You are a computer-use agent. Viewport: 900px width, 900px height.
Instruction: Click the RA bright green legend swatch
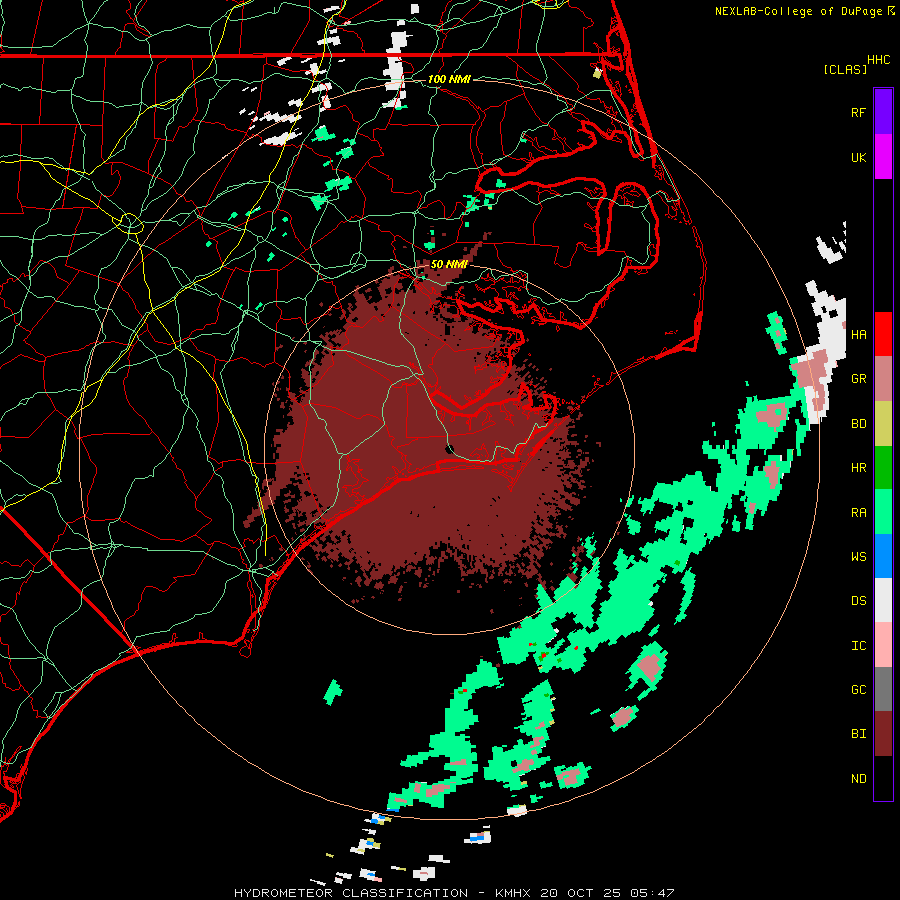pyautogui.click(x=883, y=512)
